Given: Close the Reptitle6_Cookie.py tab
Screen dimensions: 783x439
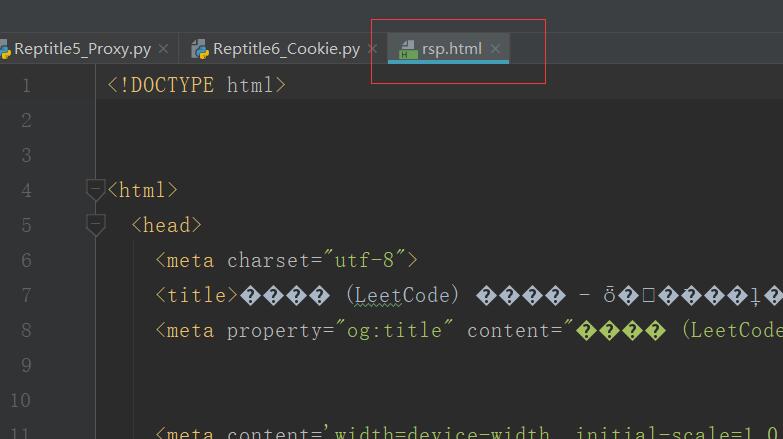Looking at the screenshot, I should pyautogui.click(x=373, y=48).
